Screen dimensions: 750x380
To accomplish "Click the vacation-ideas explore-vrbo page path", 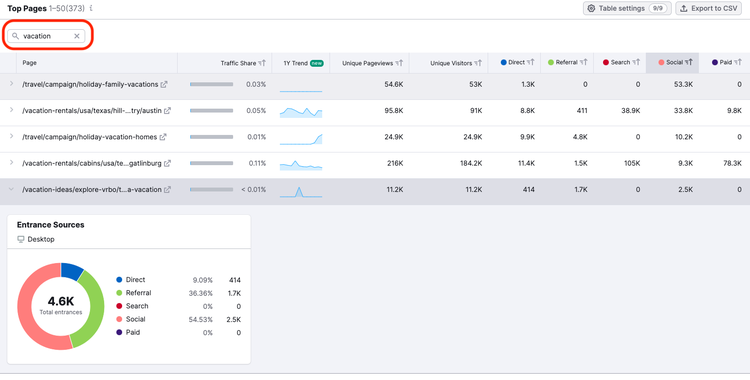I will [x=92, y=190].
